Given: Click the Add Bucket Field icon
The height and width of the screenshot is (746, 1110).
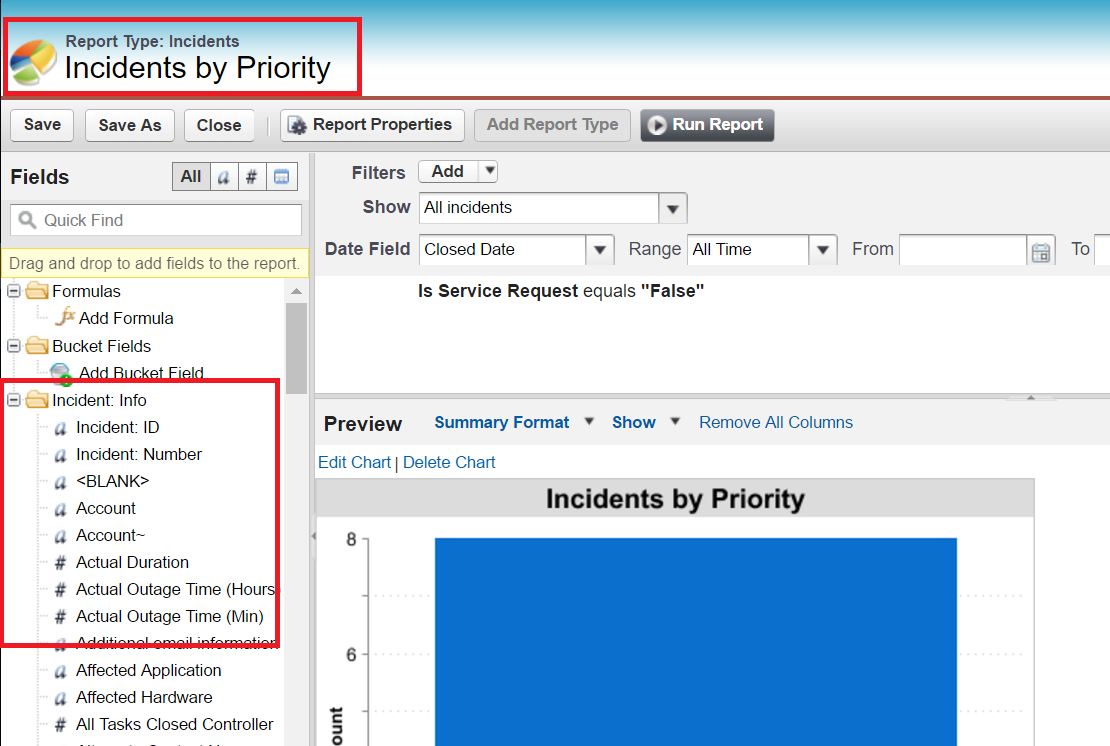Looking at the screenshot, I should [60, 372].
